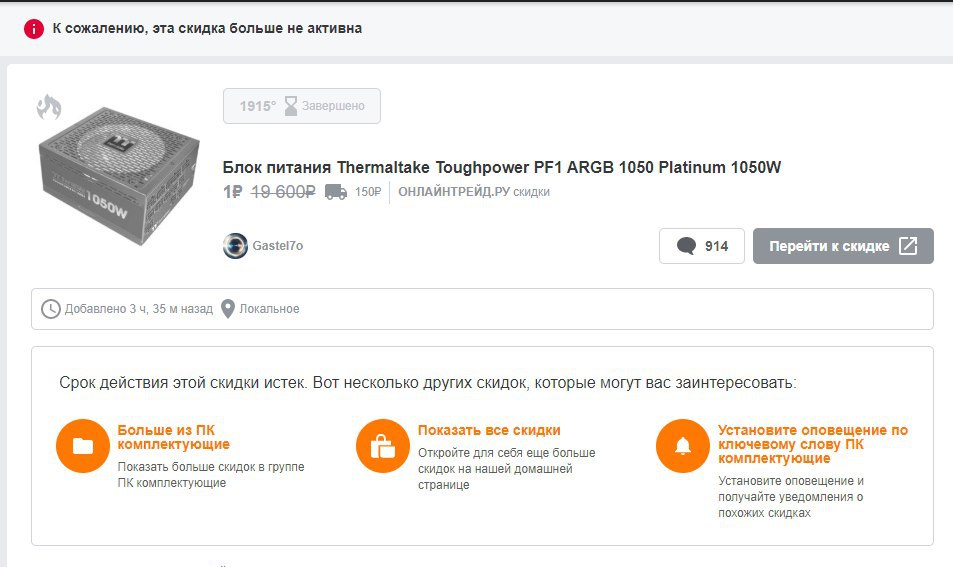Image resolution: width=953 pixels, height=567 pixels.
Task: Click the Локальное location label
Action: click(x=269, y=309)
